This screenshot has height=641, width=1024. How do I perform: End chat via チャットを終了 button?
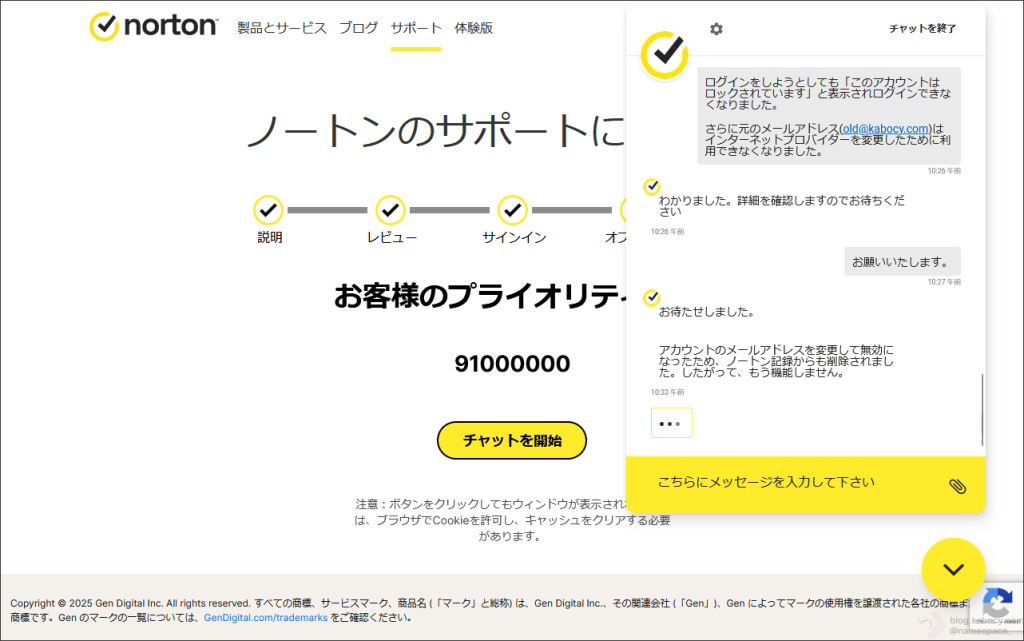pos(922,29)
